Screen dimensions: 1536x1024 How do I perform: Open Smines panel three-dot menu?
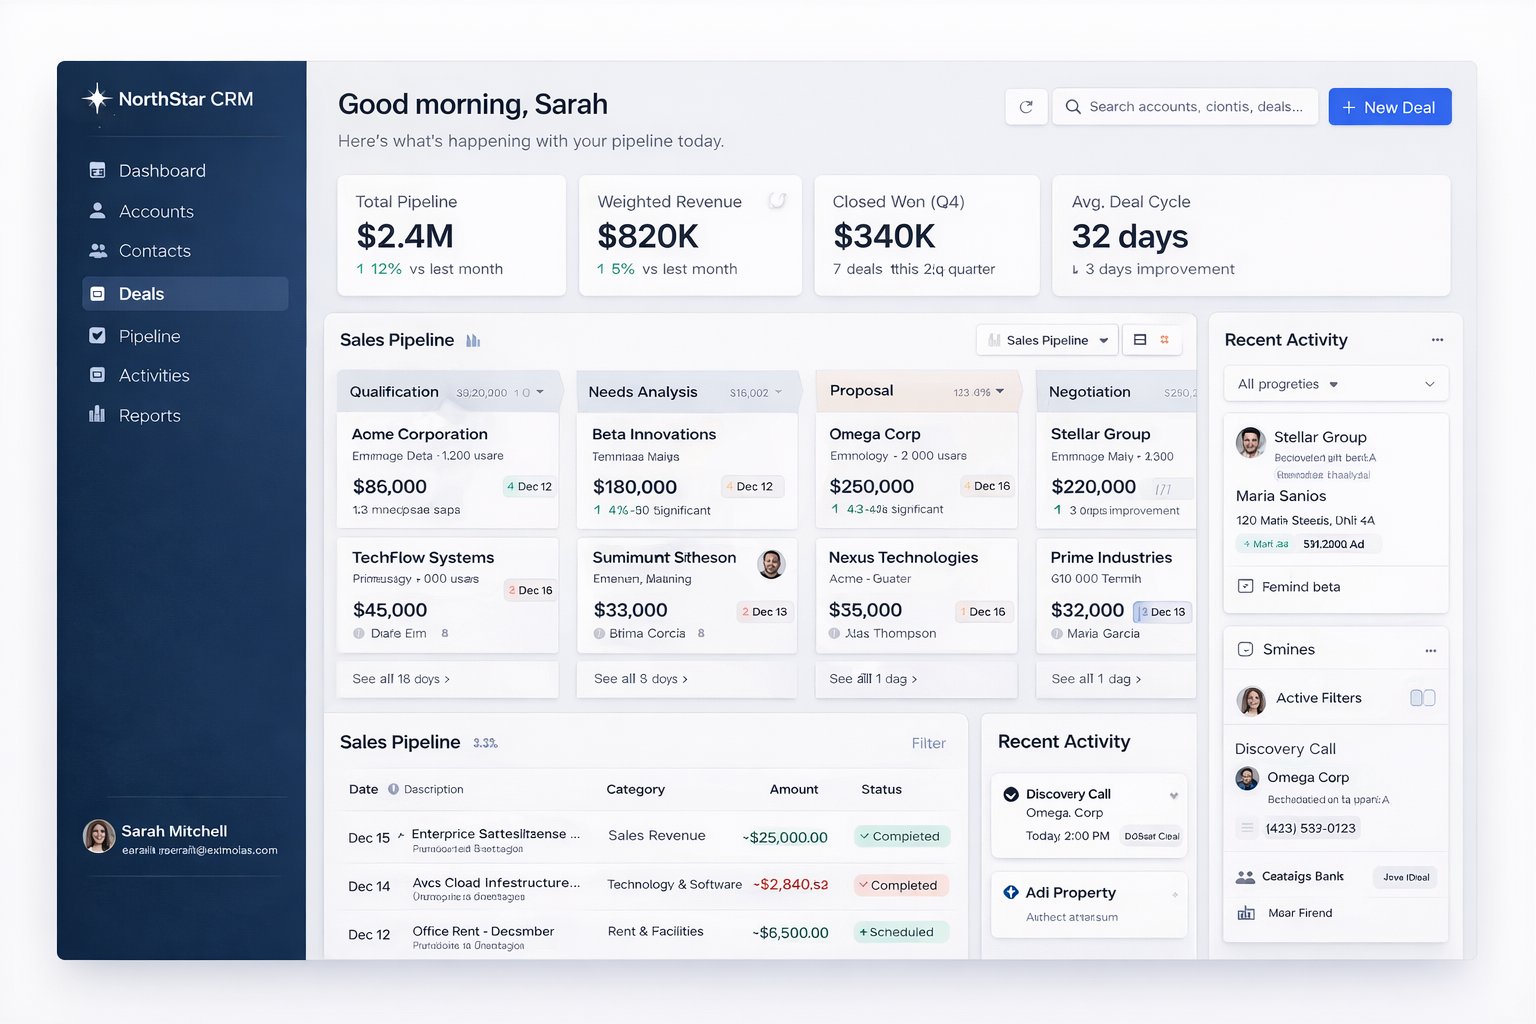click(x=1430, y=650)
